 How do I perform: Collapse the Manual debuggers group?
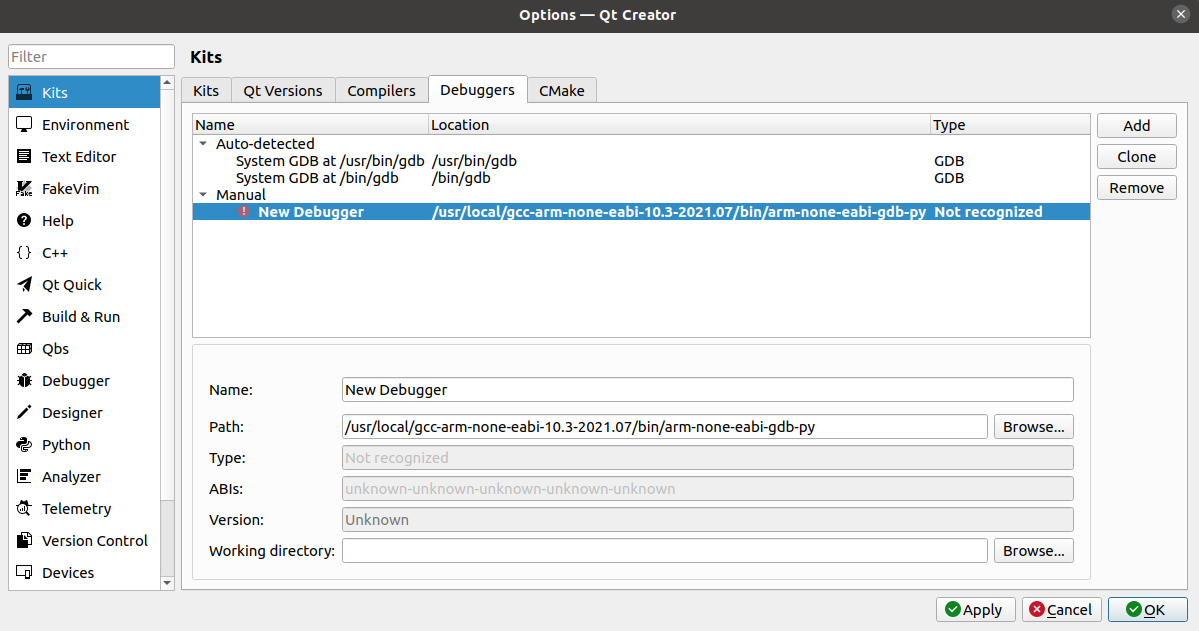pos(203,195)
